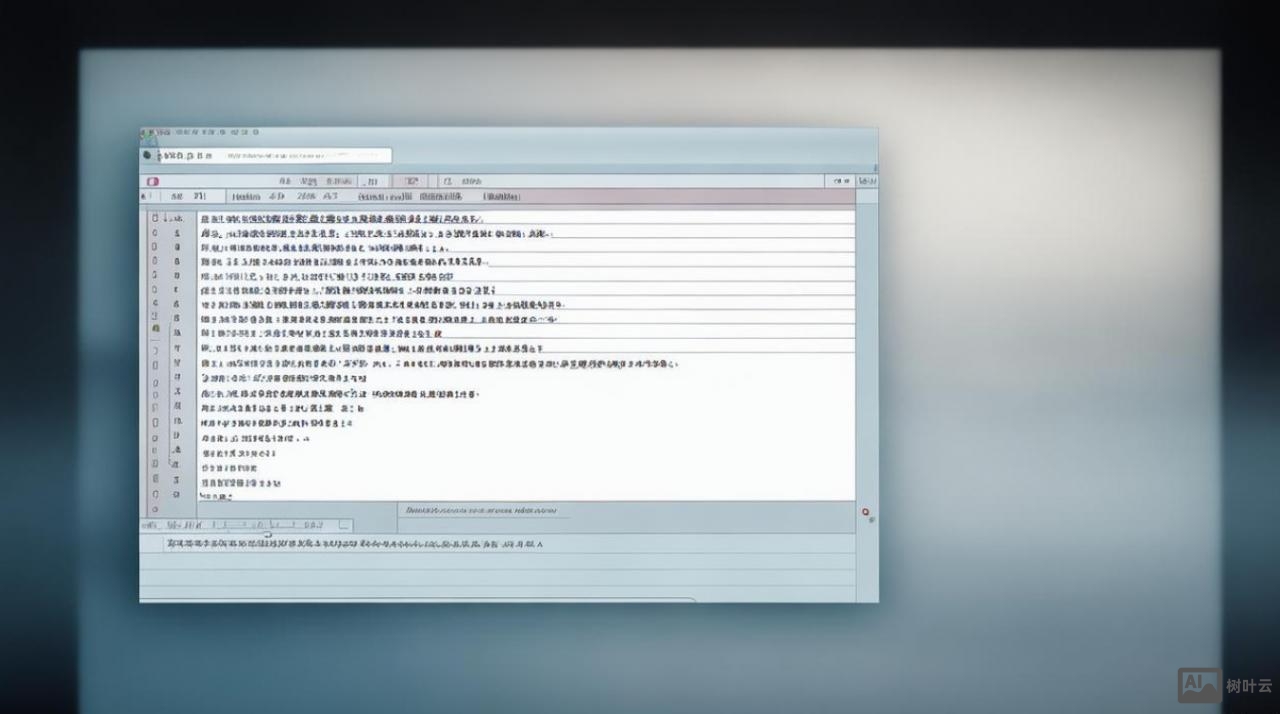
Task: Click the red rounded icon at toolbar's left end
Action: (x=152, y=181)
